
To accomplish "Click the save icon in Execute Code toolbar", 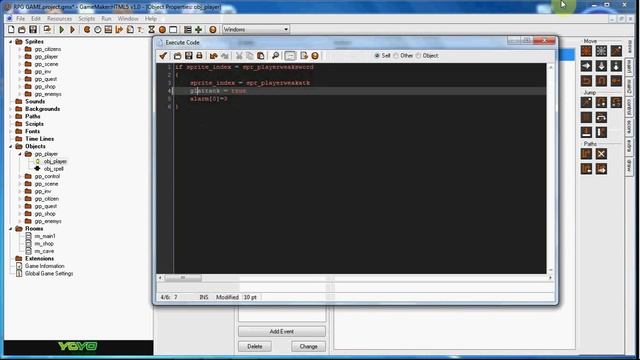I will point(189,56).
